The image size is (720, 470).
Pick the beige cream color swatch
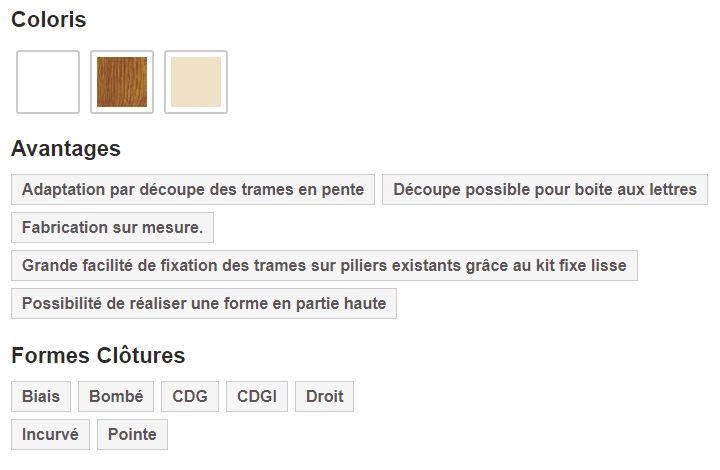pyautogui.click(x=196, y=82)
